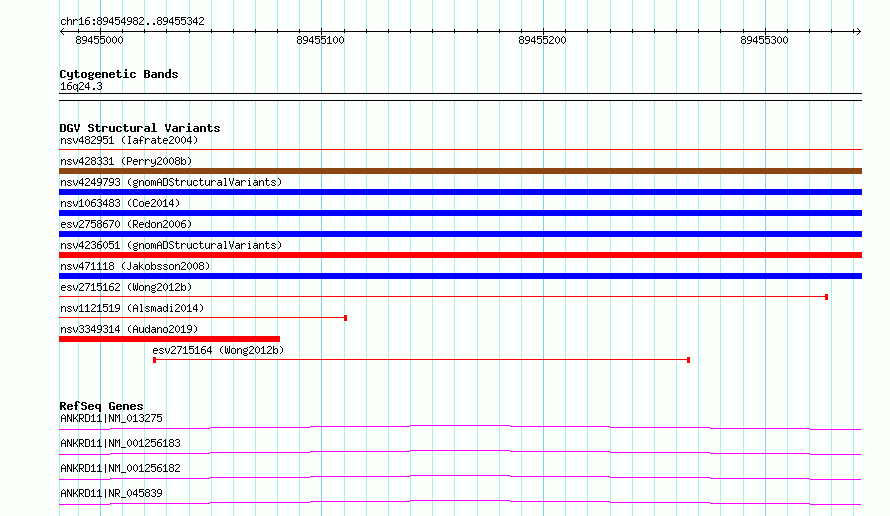Click the 16q24.3 band label
Screen dimensions: 890x516
(81, 86)
